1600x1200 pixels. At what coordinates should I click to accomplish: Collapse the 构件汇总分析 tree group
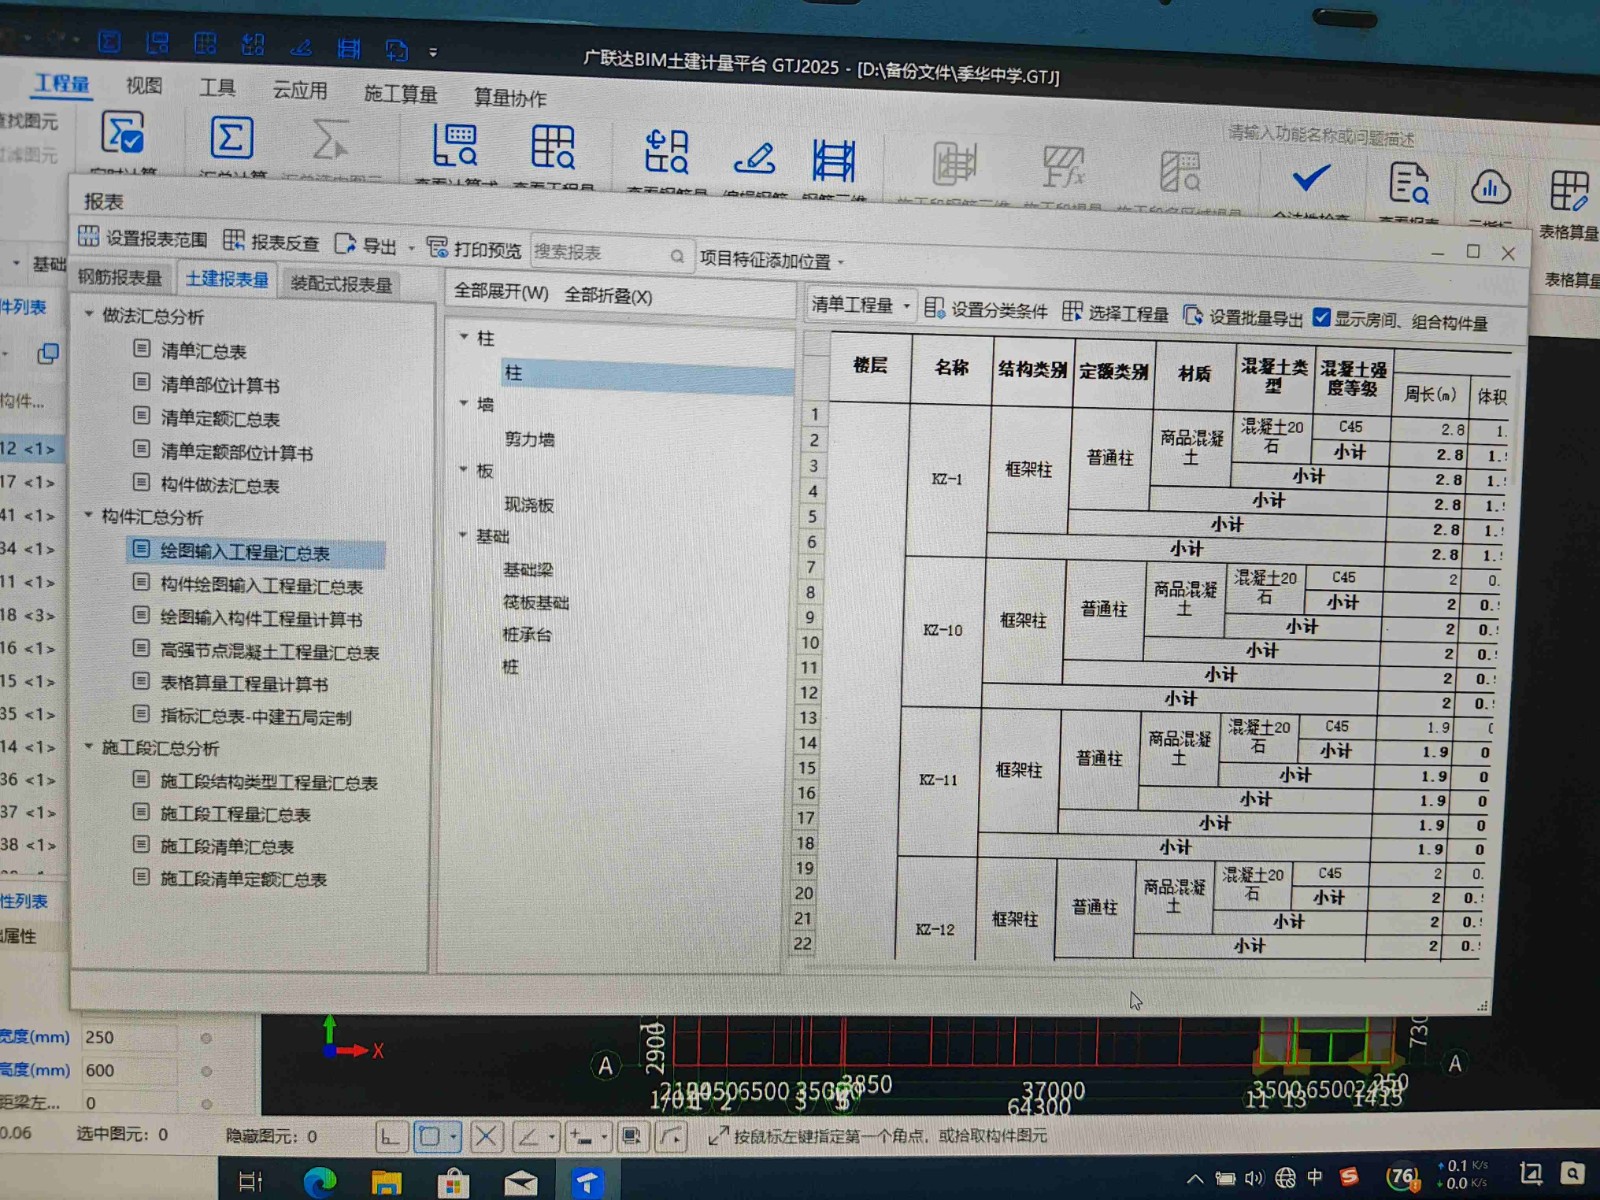point(88,515)
